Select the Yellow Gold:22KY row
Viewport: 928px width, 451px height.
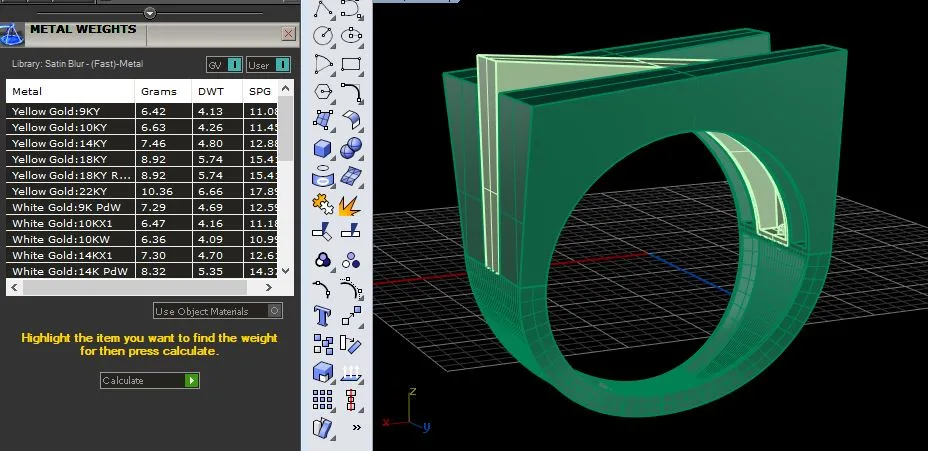point(142,191)
